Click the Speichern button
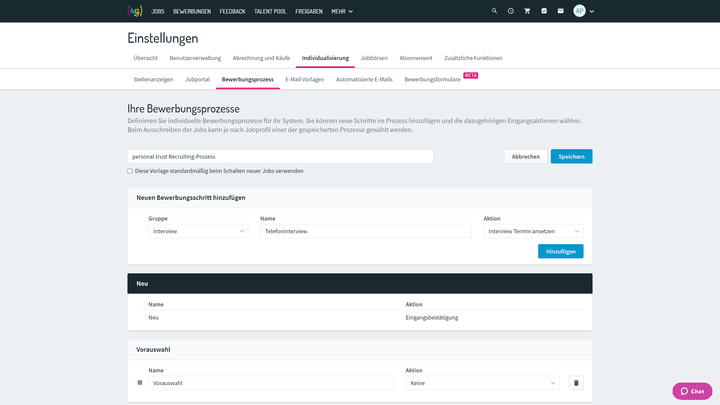Screen dimensions: 720x405 (571, 156)
